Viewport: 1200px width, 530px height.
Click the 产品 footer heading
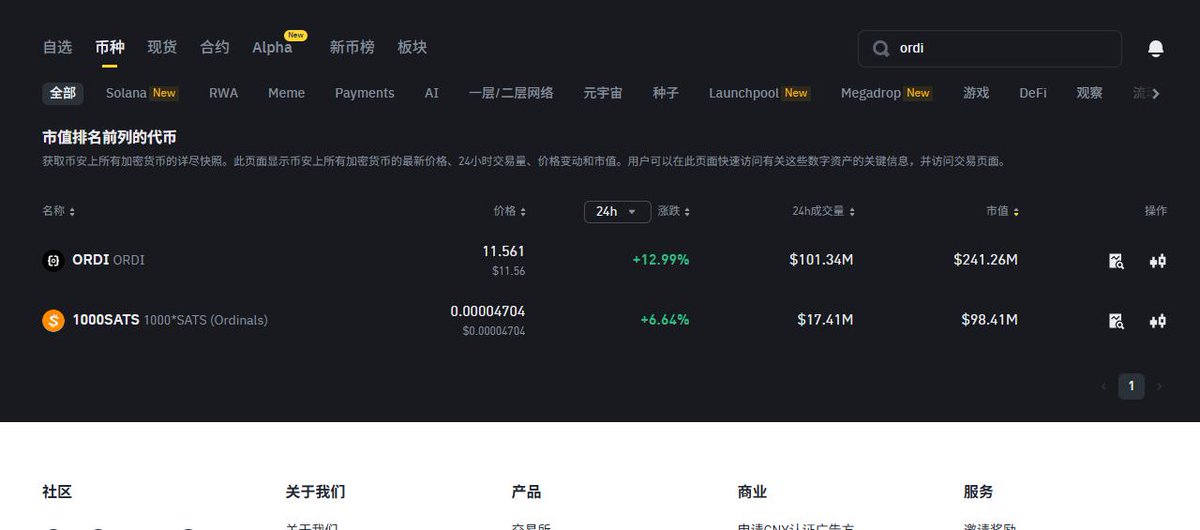tap(526, 492)
